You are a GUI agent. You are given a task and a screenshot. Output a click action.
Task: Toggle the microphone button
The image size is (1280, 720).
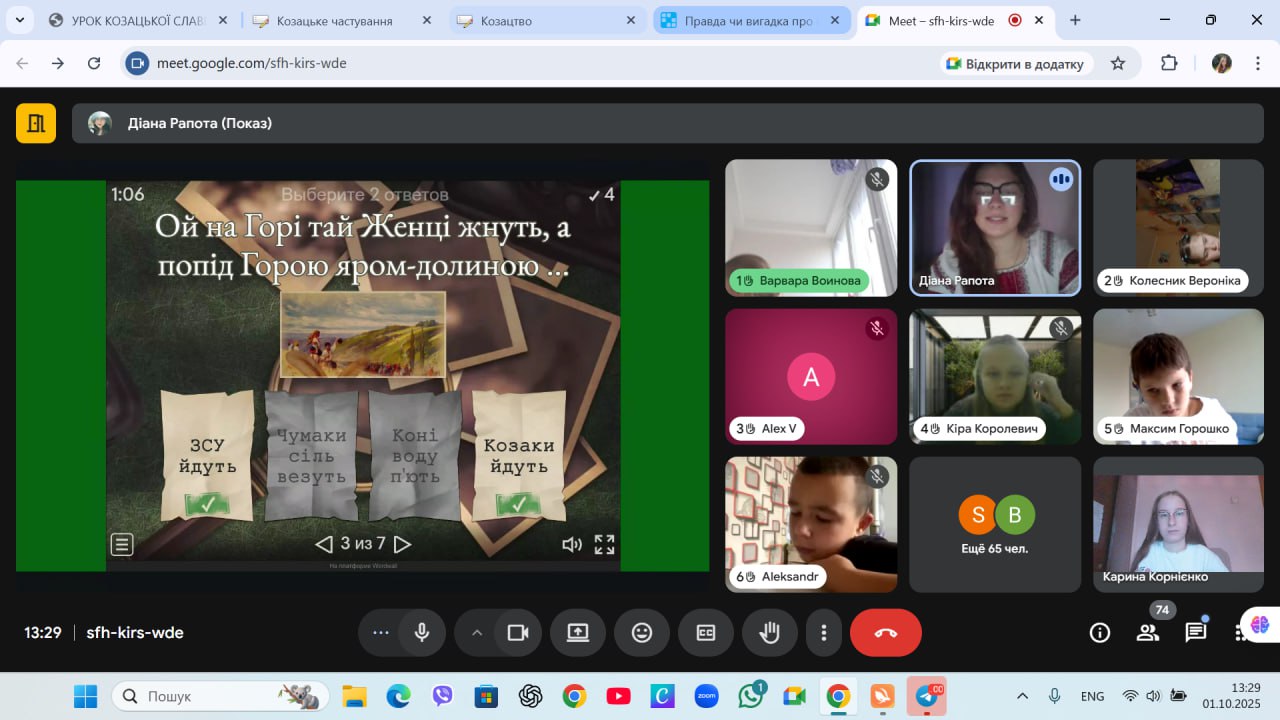point(422,633)
